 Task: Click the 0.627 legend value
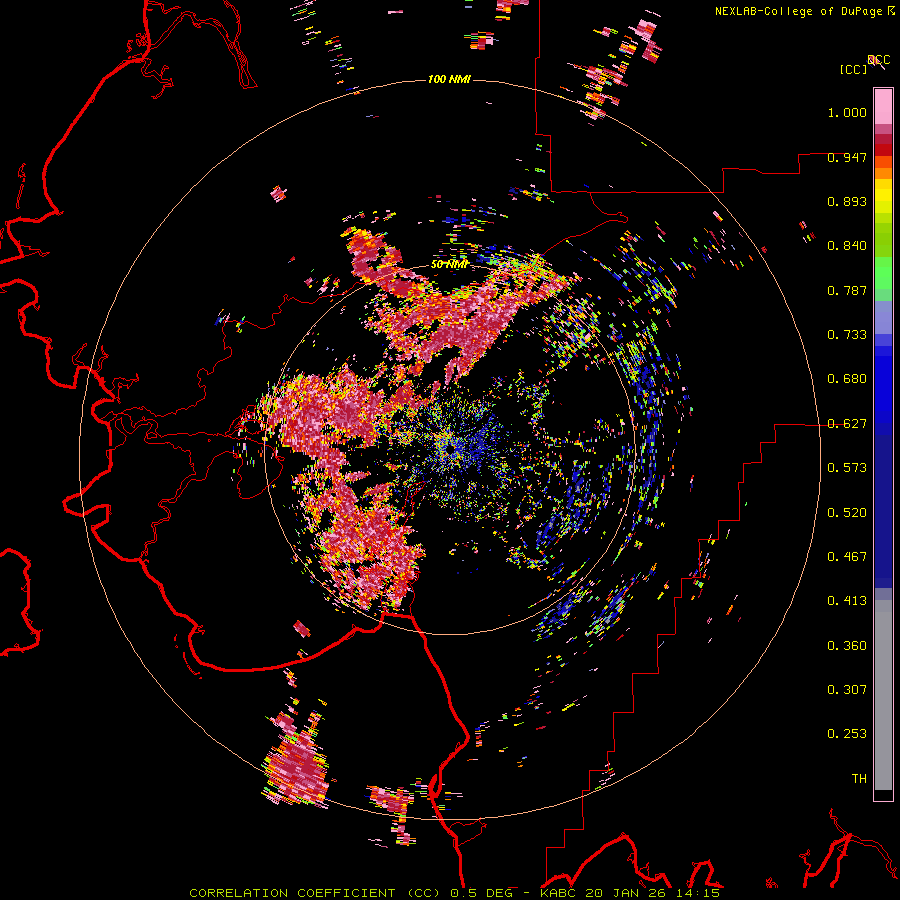point(847,424)
